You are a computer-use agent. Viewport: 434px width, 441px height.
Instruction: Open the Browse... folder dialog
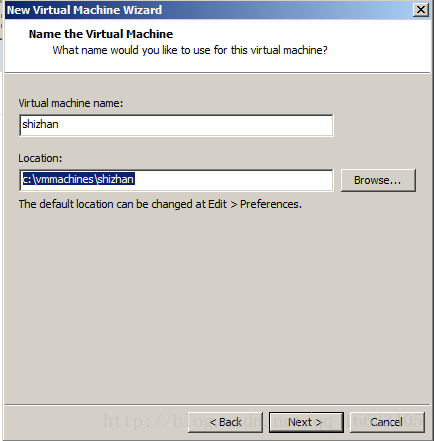[x=378, y=180]
